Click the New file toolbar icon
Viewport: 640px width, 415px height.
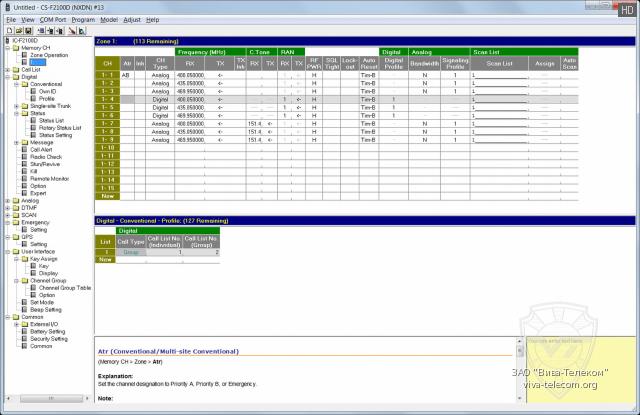coord(10,31)
